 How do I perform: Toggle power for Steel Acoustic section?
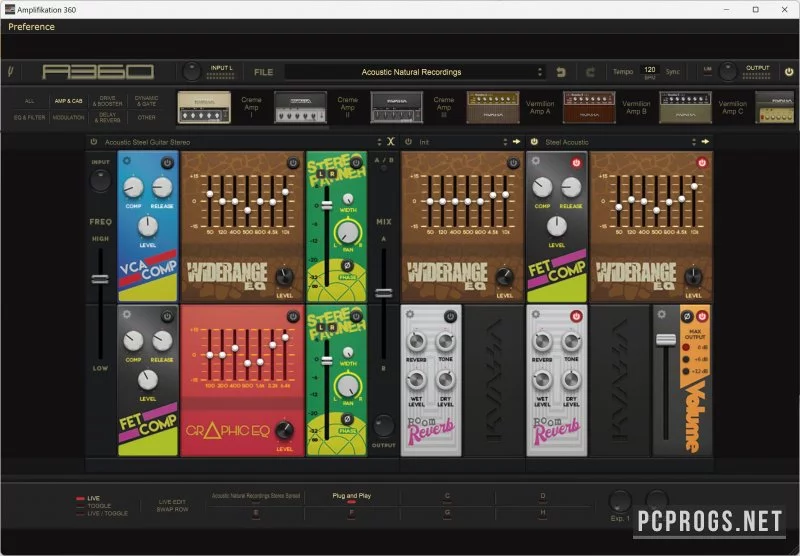pyautogui.click(x=534, y=142)
